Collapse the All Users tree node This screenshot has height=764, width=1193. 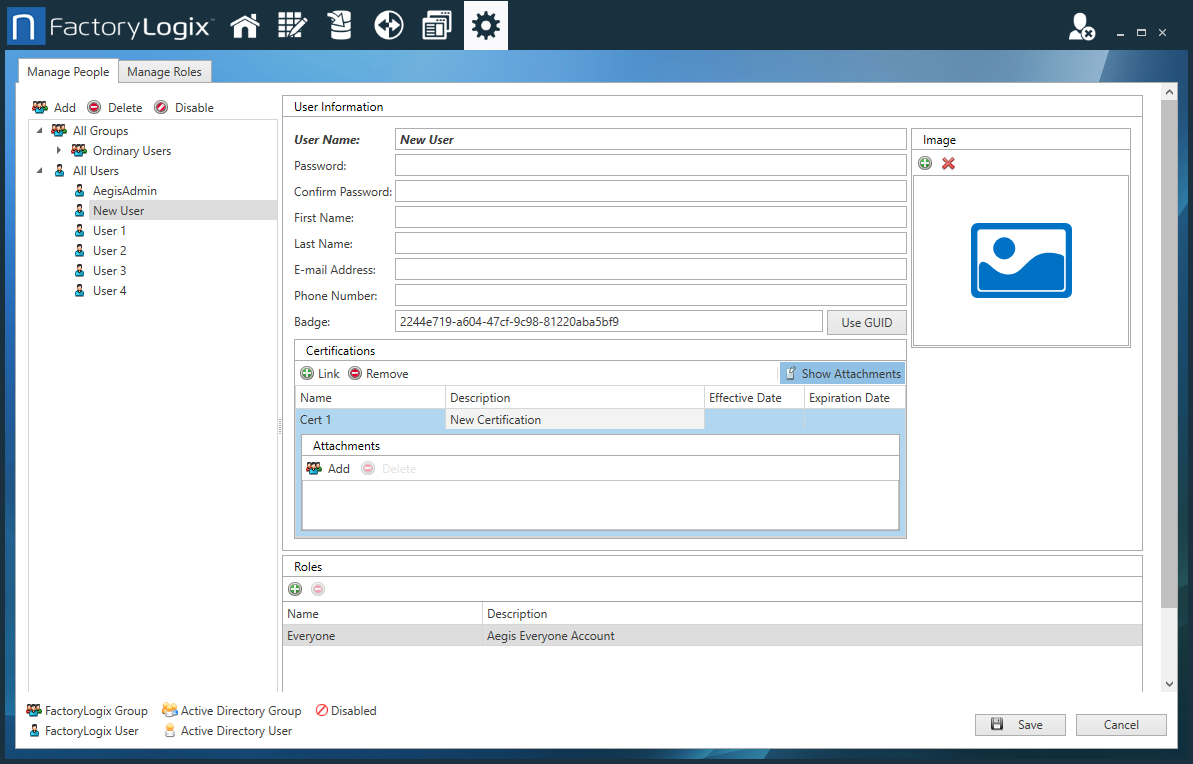(41, 170)
